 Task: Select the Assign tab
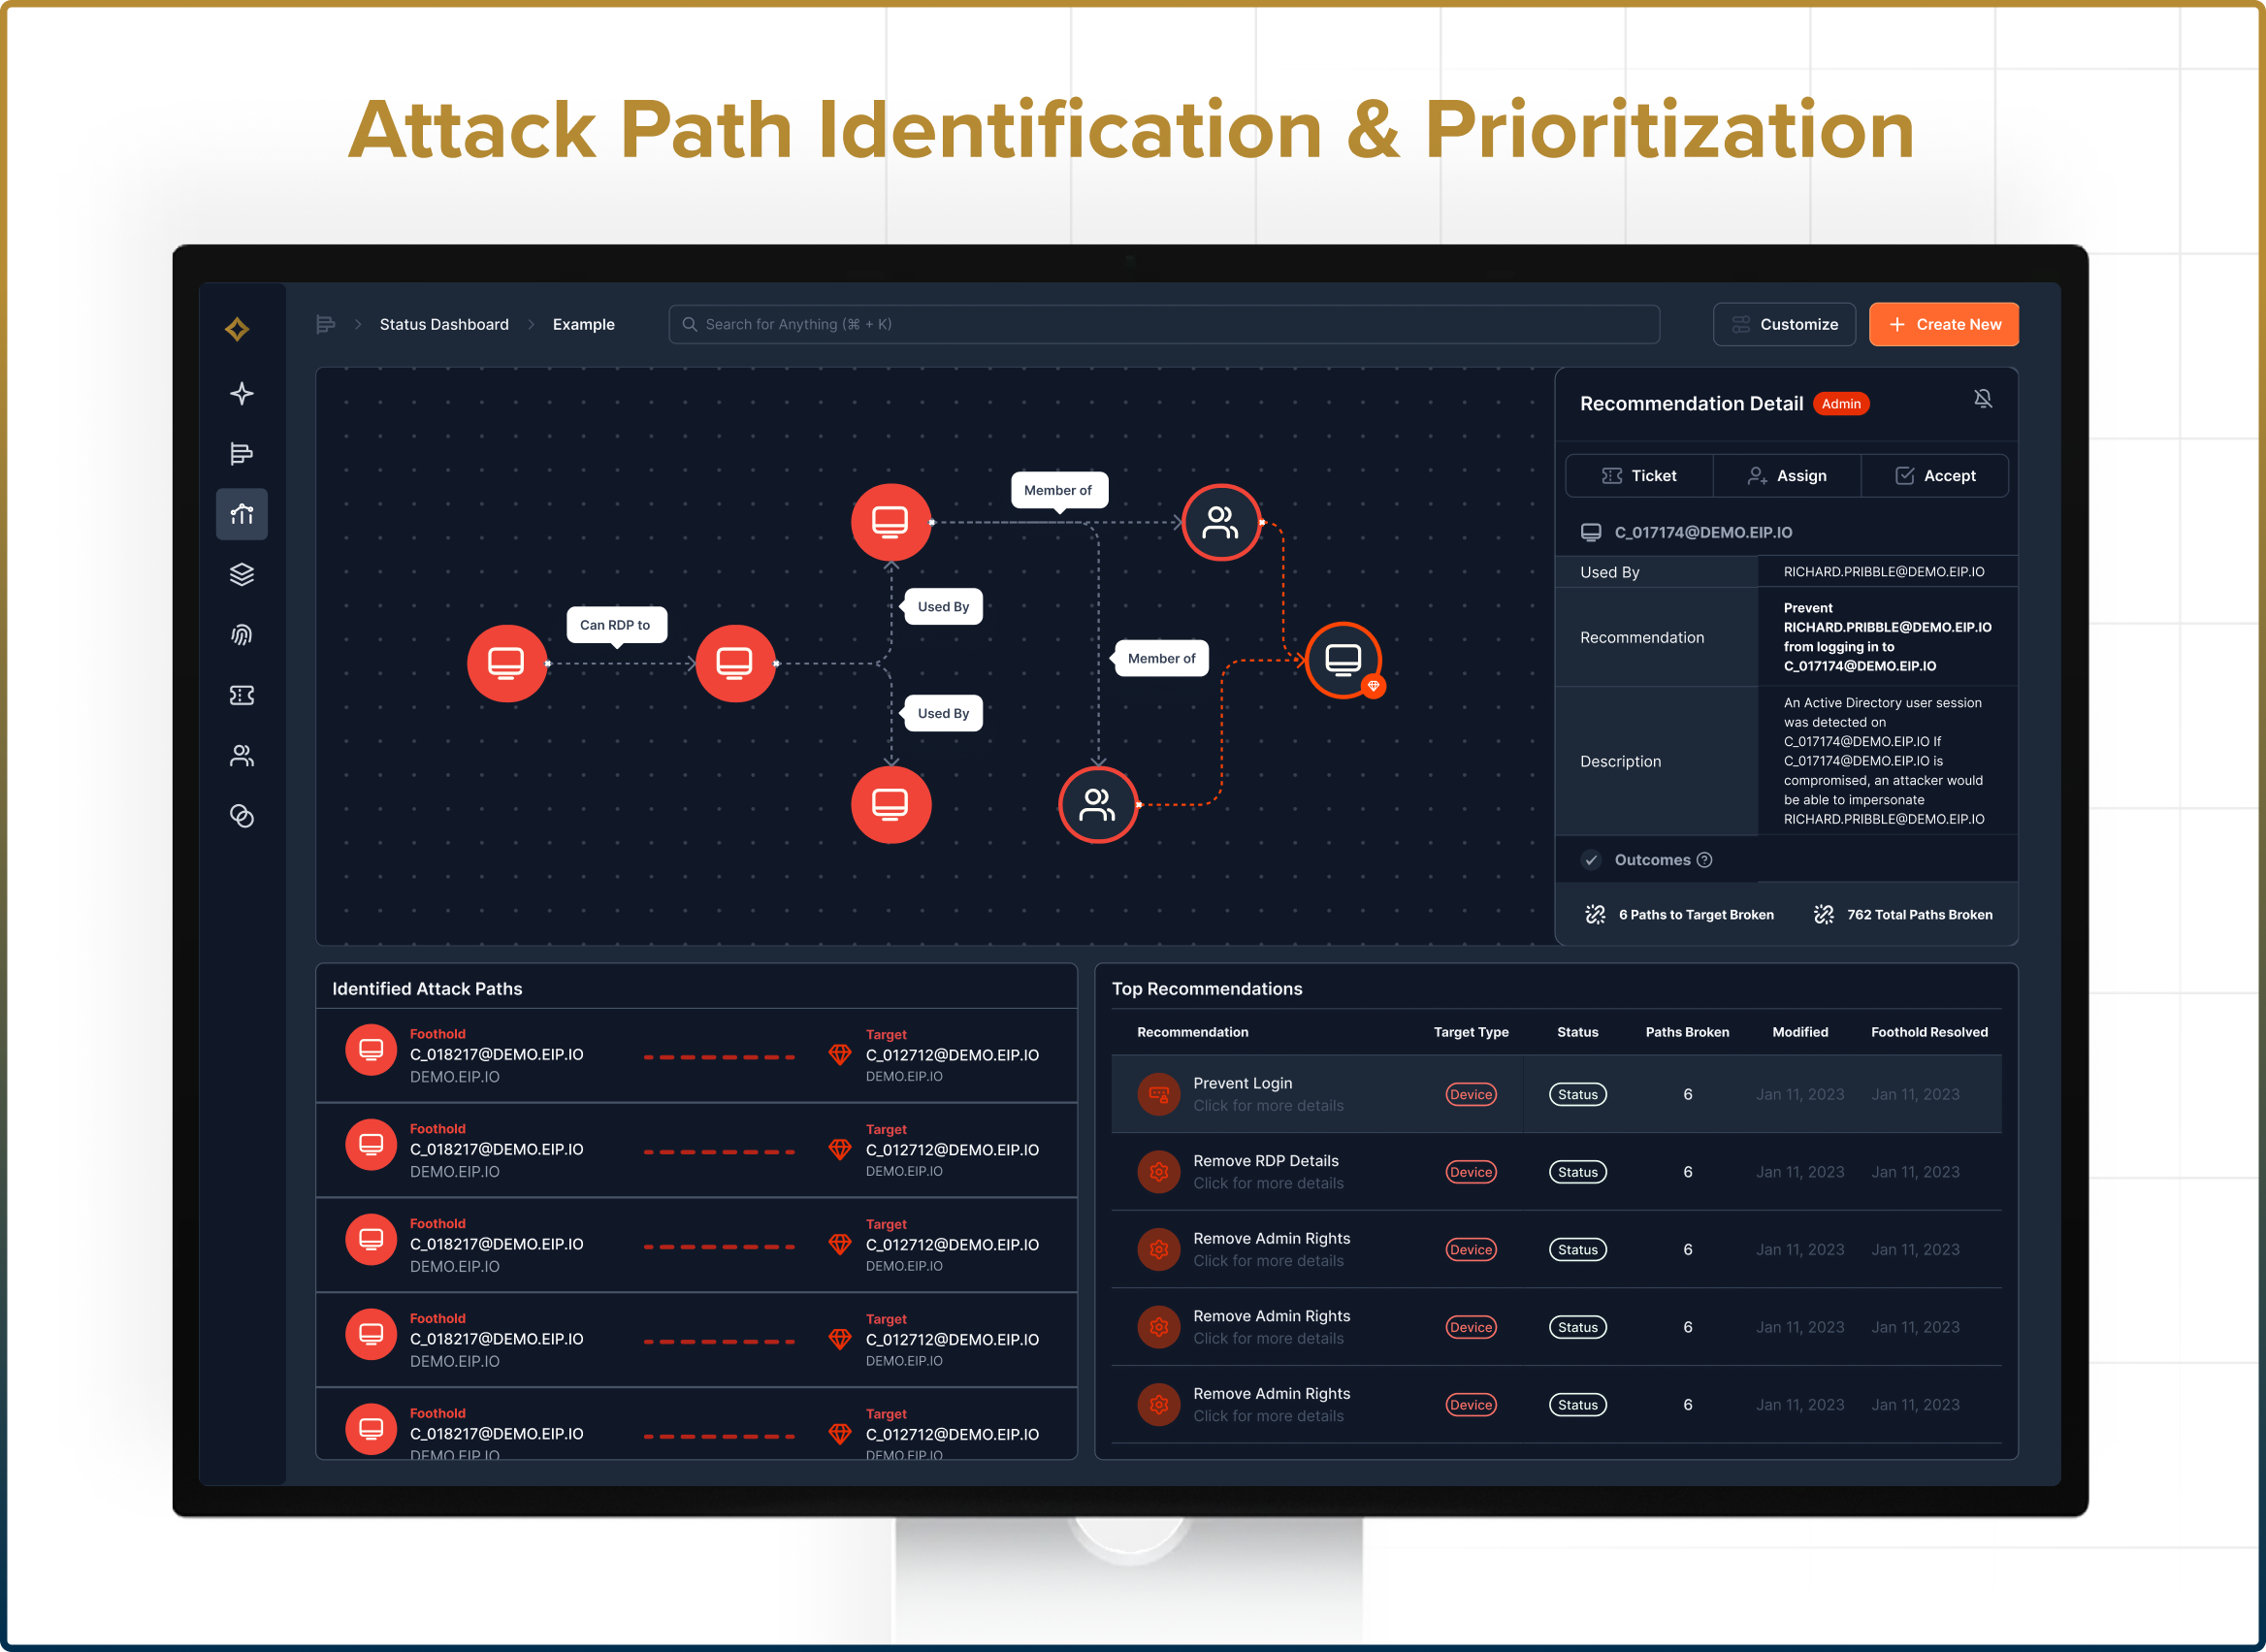point(1787,476)
